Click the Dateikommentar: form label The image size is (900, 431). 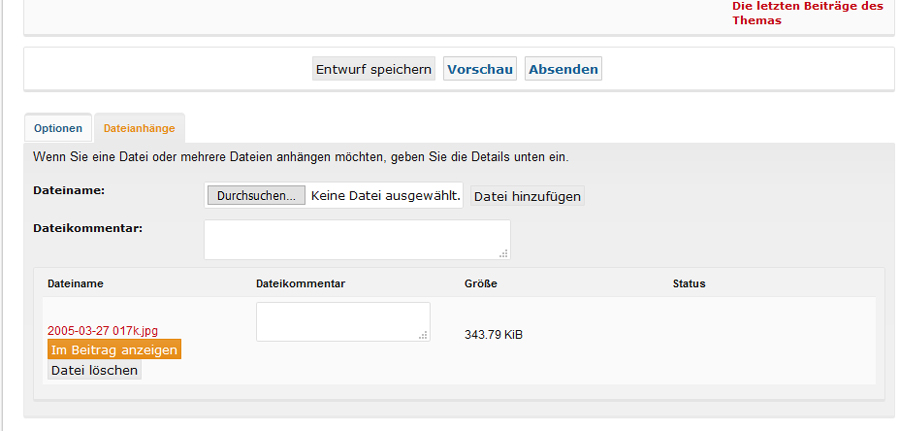(88, 228)
